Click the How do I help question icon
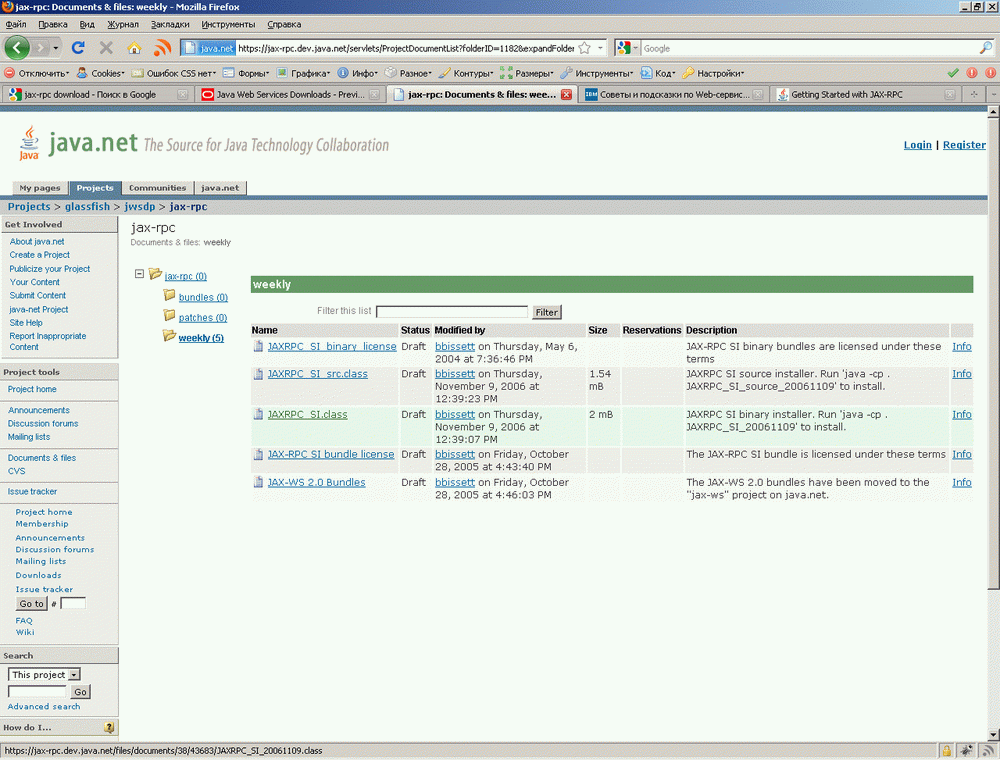 [109, 727]
